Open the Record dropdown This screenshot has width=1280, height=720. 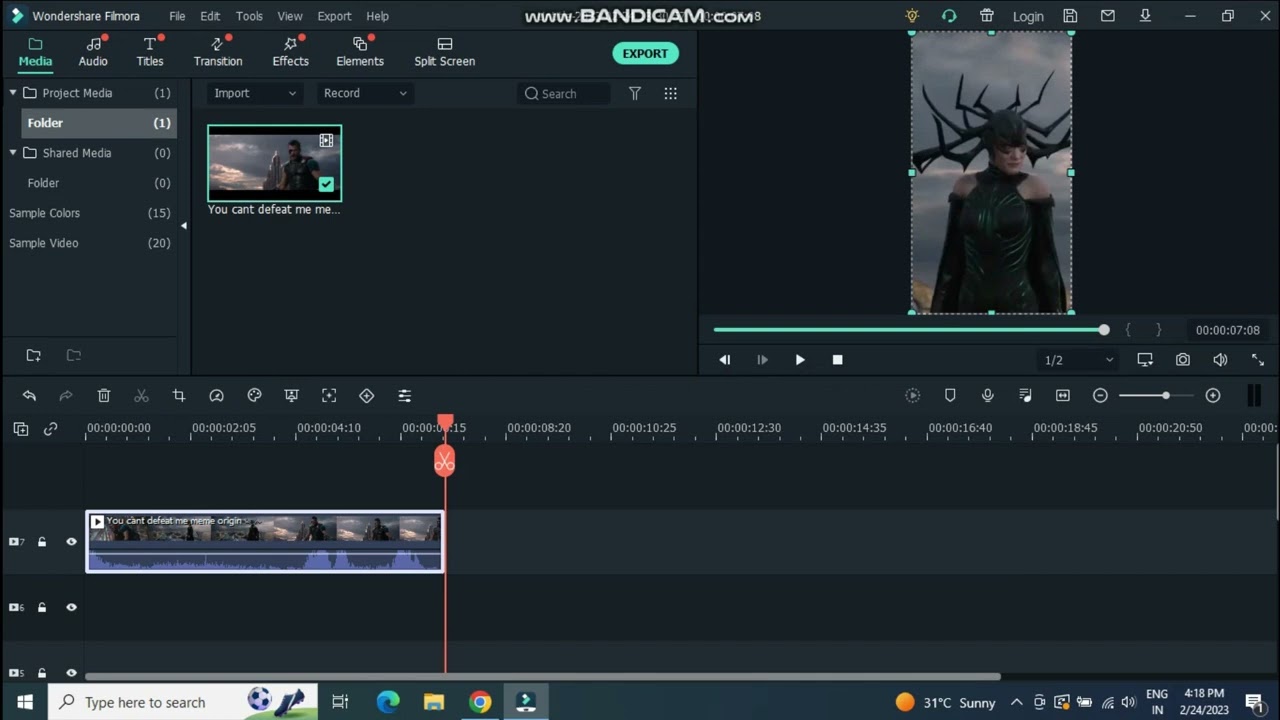point(364,93)
